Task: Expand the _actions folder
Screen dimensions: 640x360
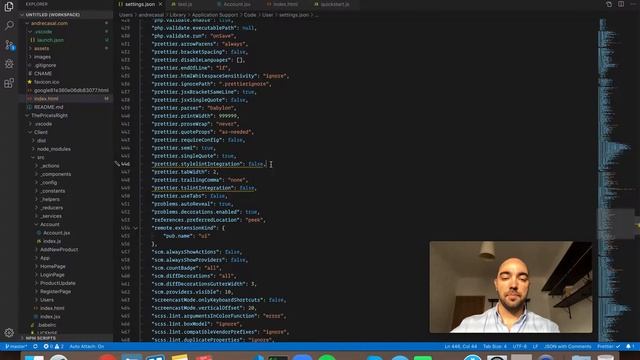Action: pos(49,166)
